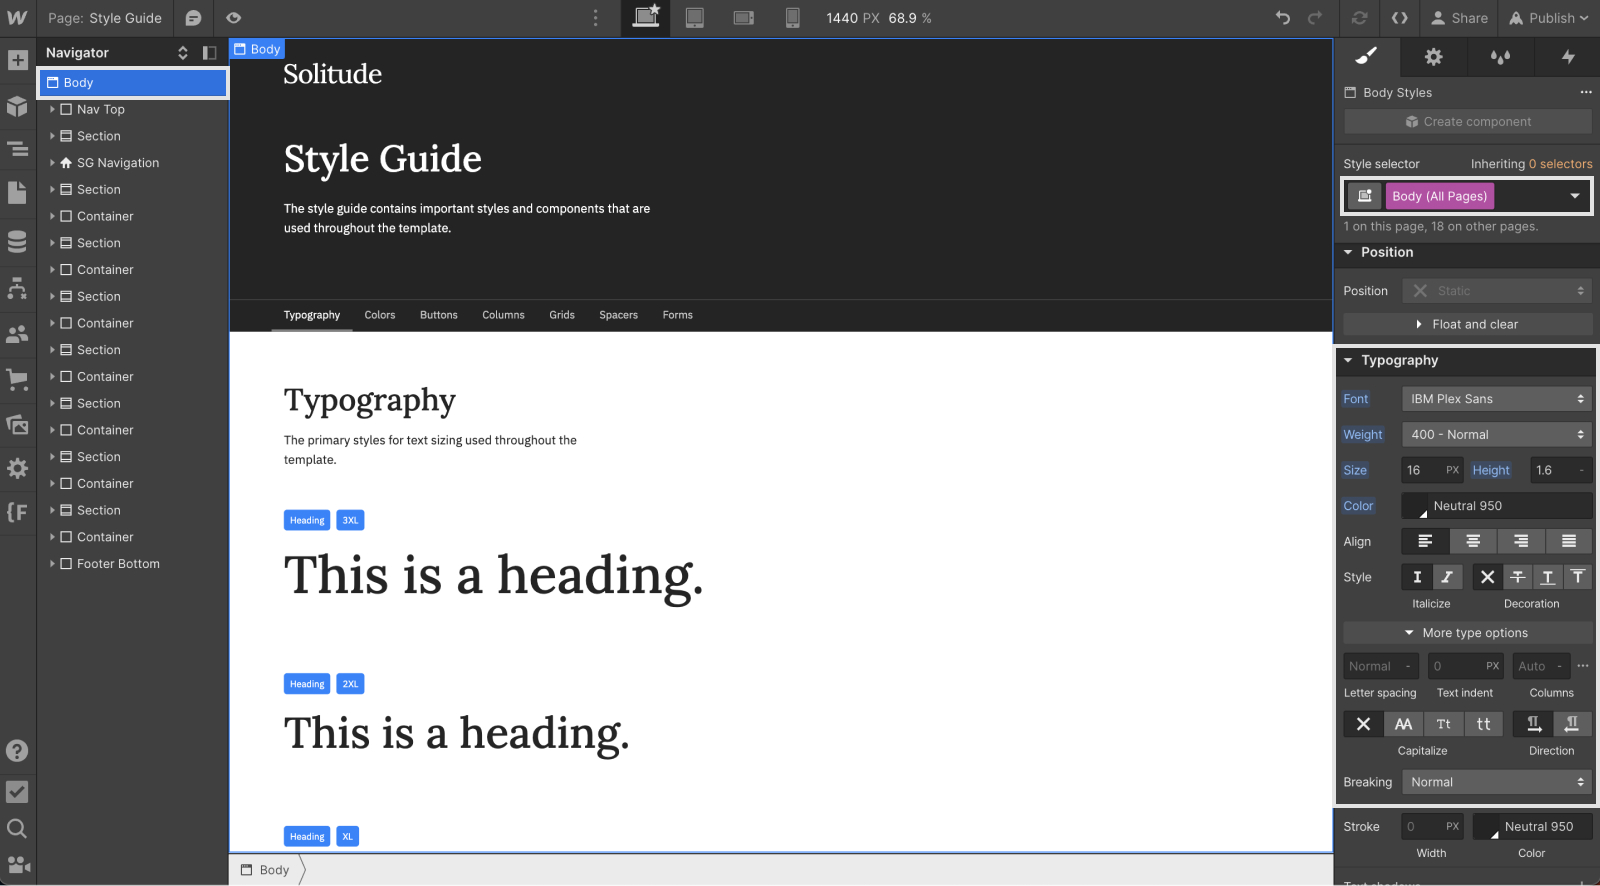
Task: Collapse More type options
Action: coord(1467,633)
